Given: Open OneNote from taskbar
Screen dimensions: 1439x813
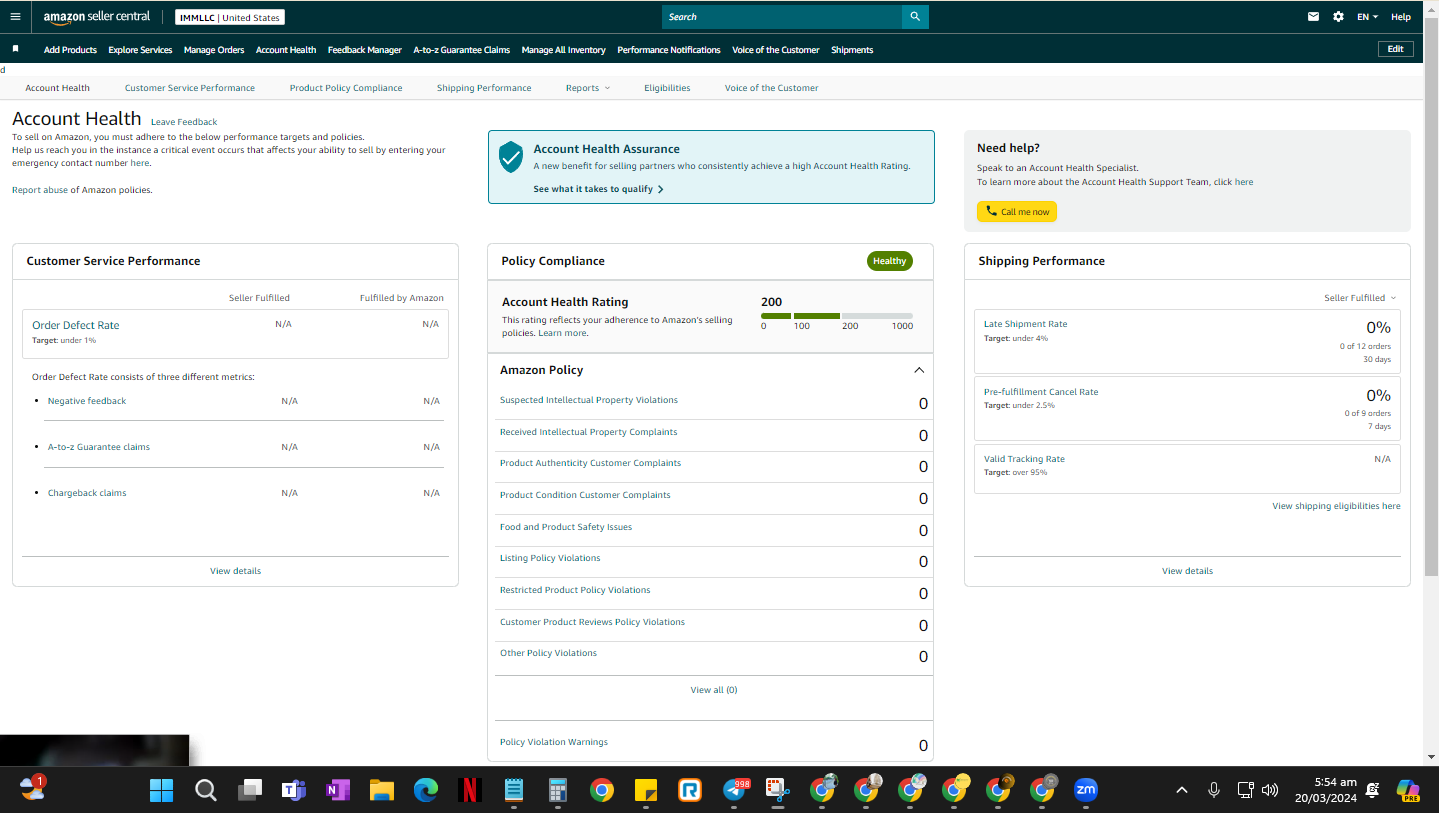Looking at the screenshot, I should pyautogui.click(x=337, y=790).
